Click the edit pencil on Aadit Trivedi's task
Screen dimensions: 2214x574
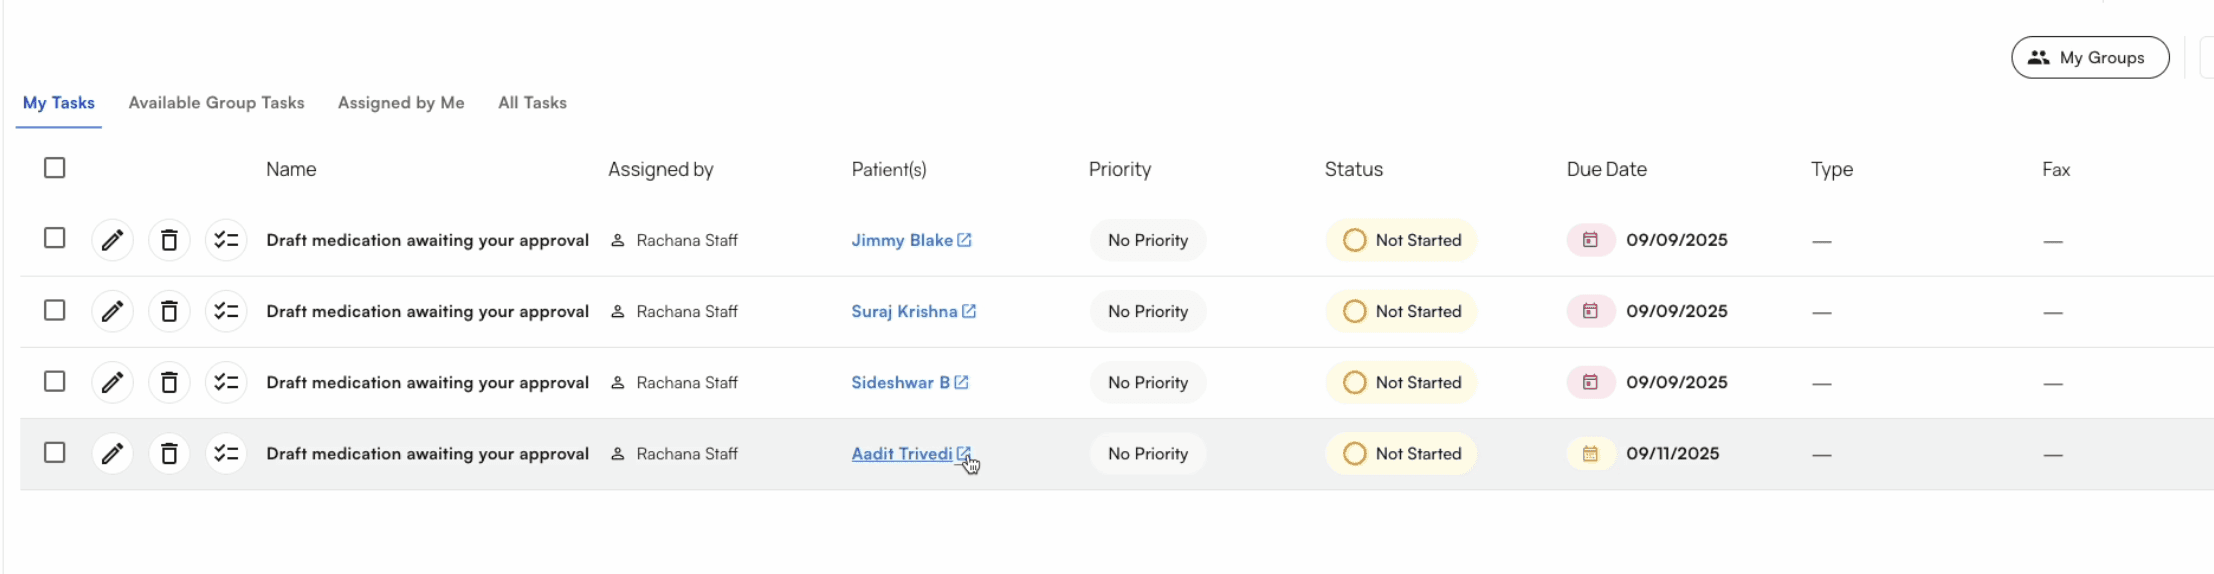click(112, 454)
